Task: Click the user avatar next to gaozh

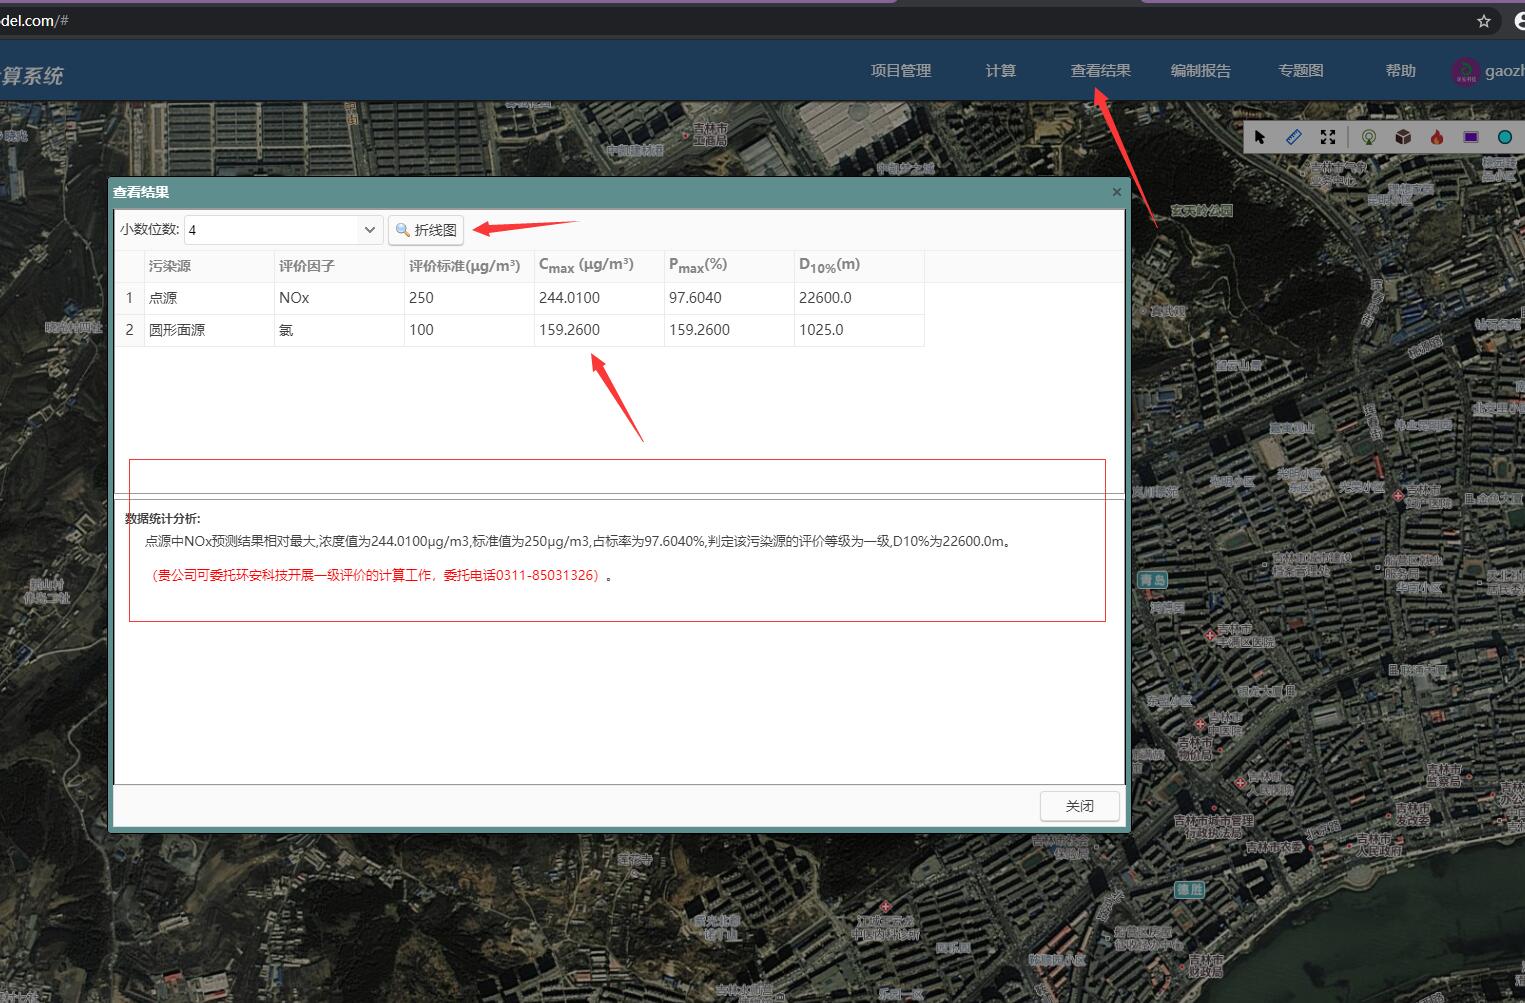Action: 1465,71
